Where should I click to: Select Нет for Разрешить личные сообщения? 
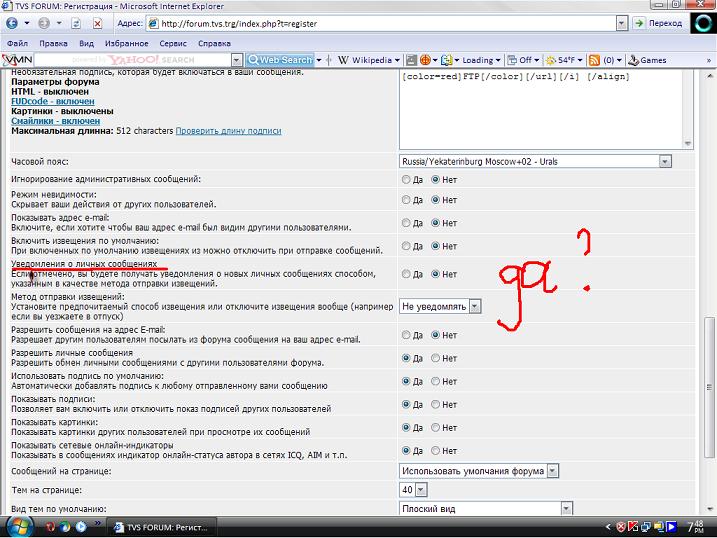(436, 357)
